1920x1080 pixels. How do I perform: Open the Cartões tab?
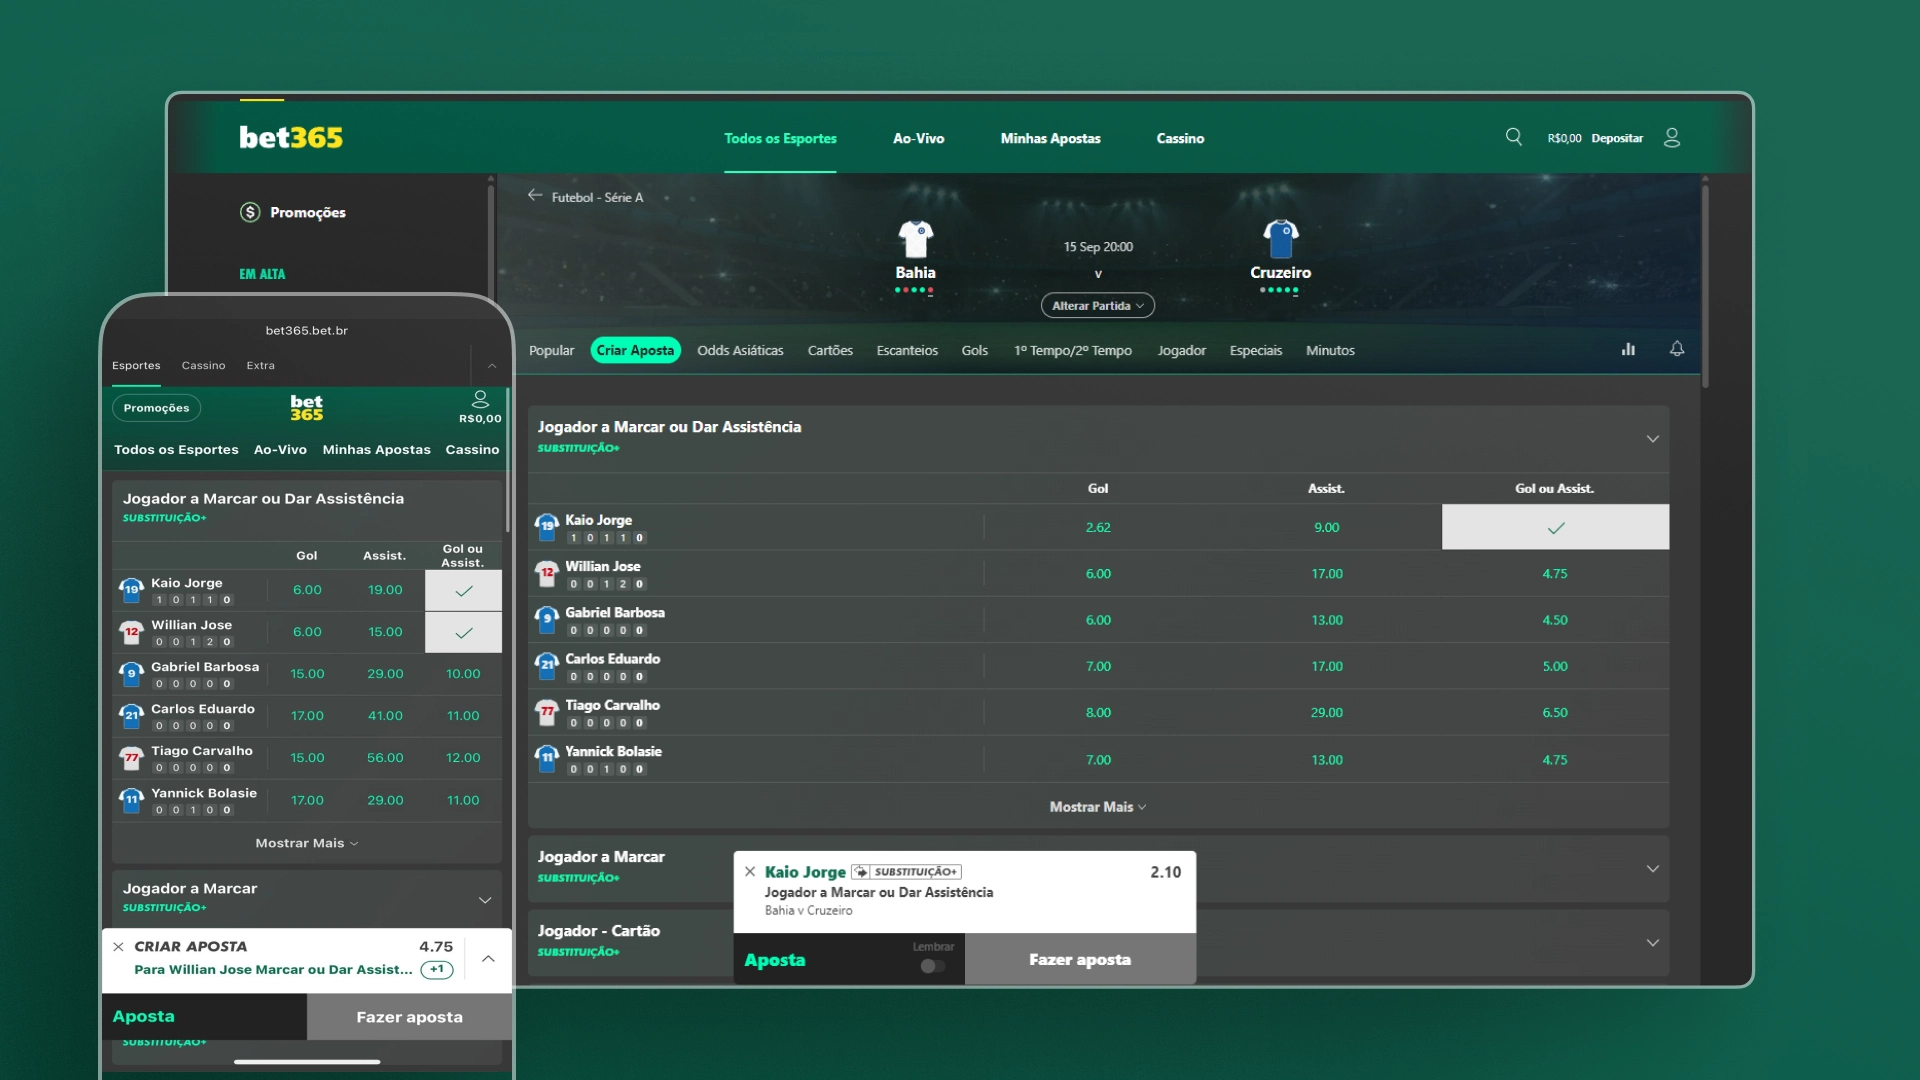pyautogui.click(x=830, y=350)
